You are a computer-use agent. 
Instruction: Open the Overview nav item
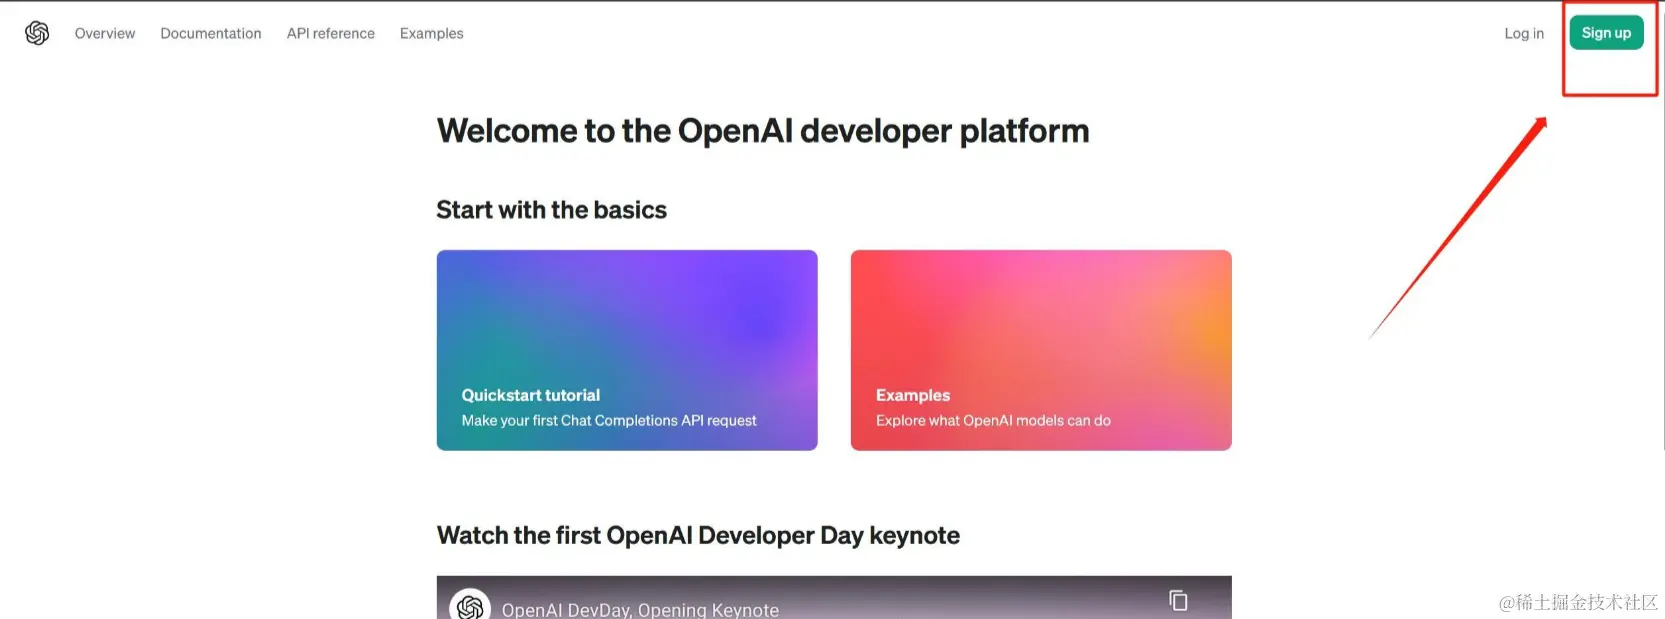(105, 33)
